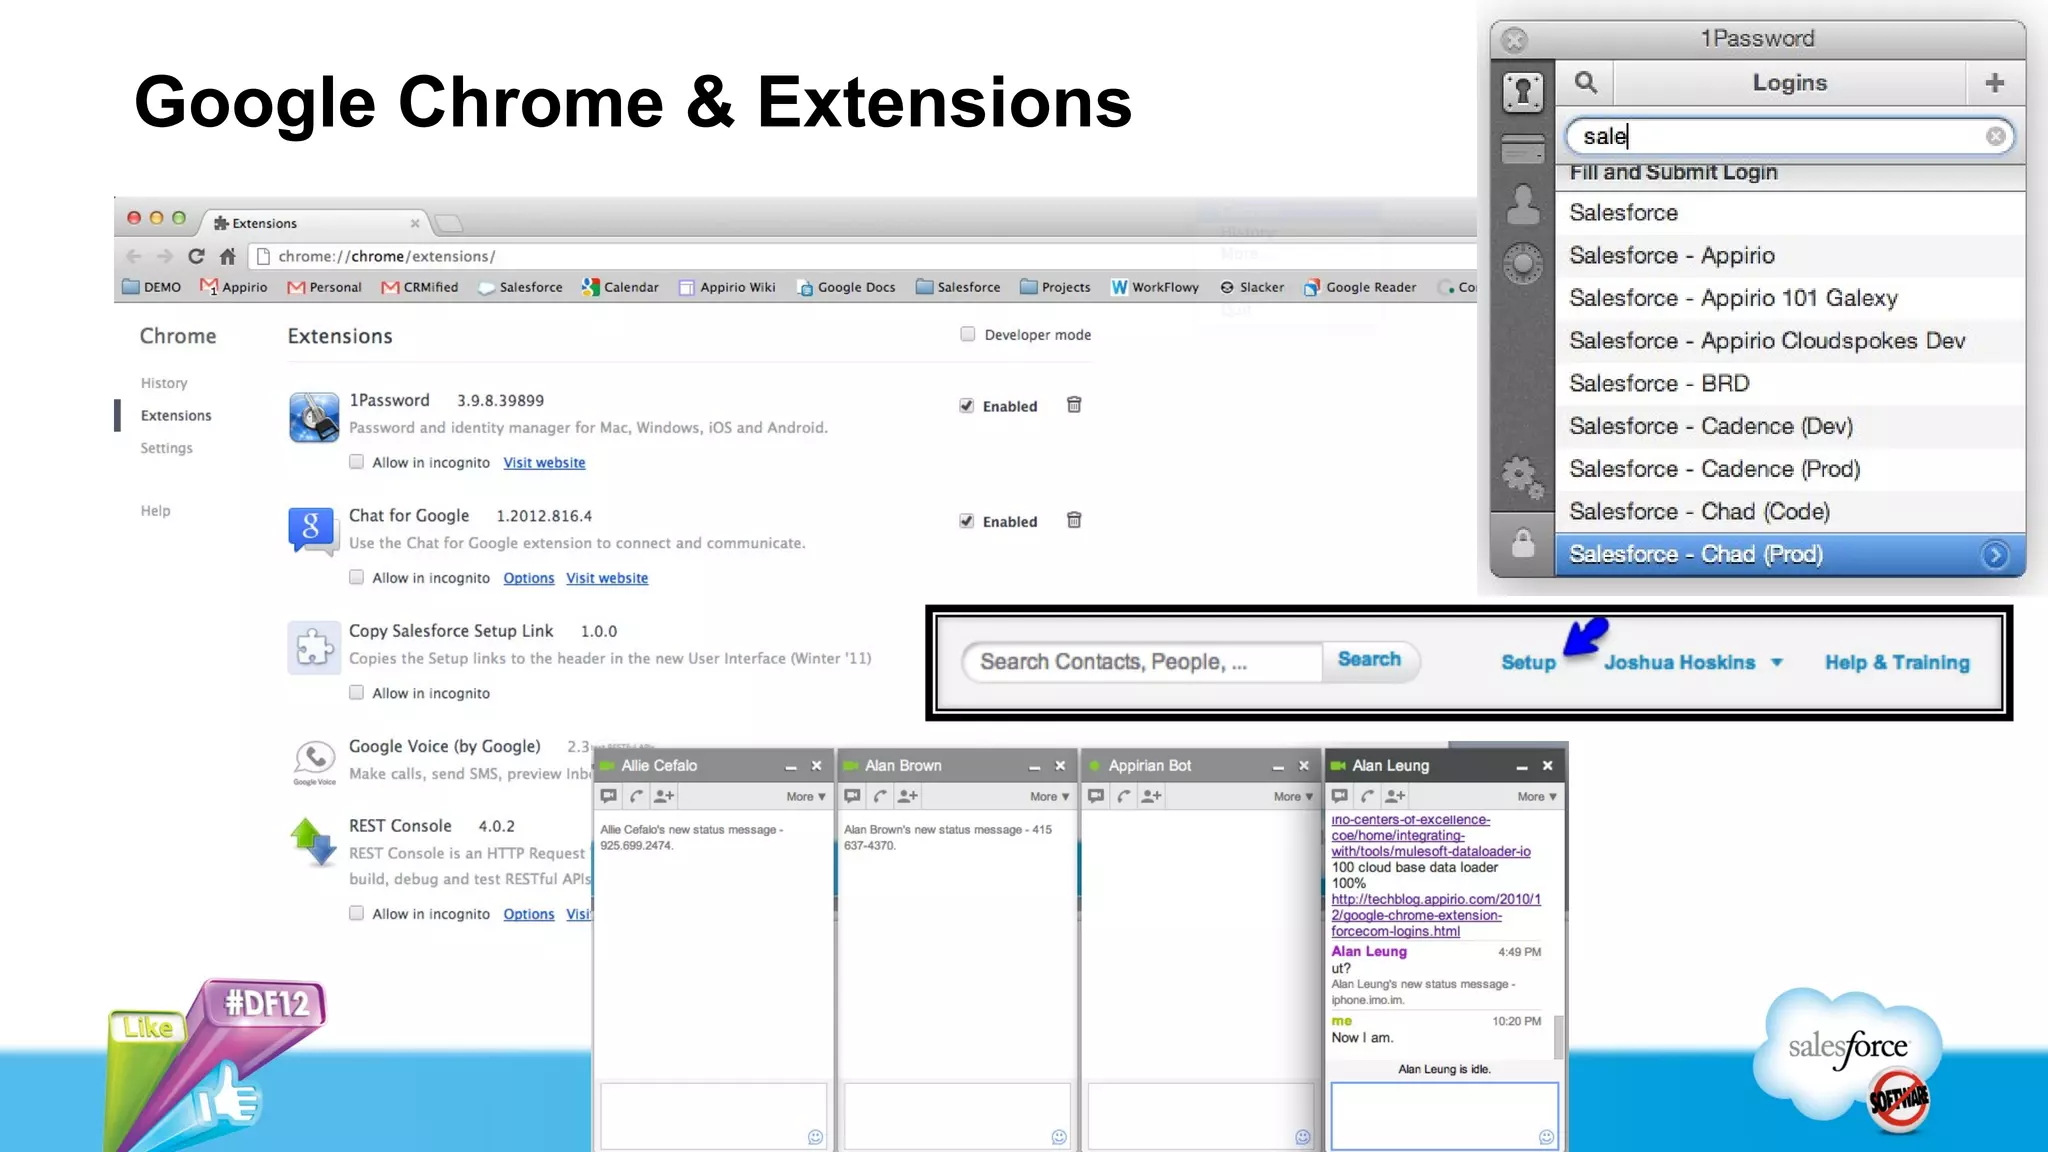The image size is (2048, 1152).
Task: Open More dropdown in Alan Leung chat
Action: [x=1537, y=797]
